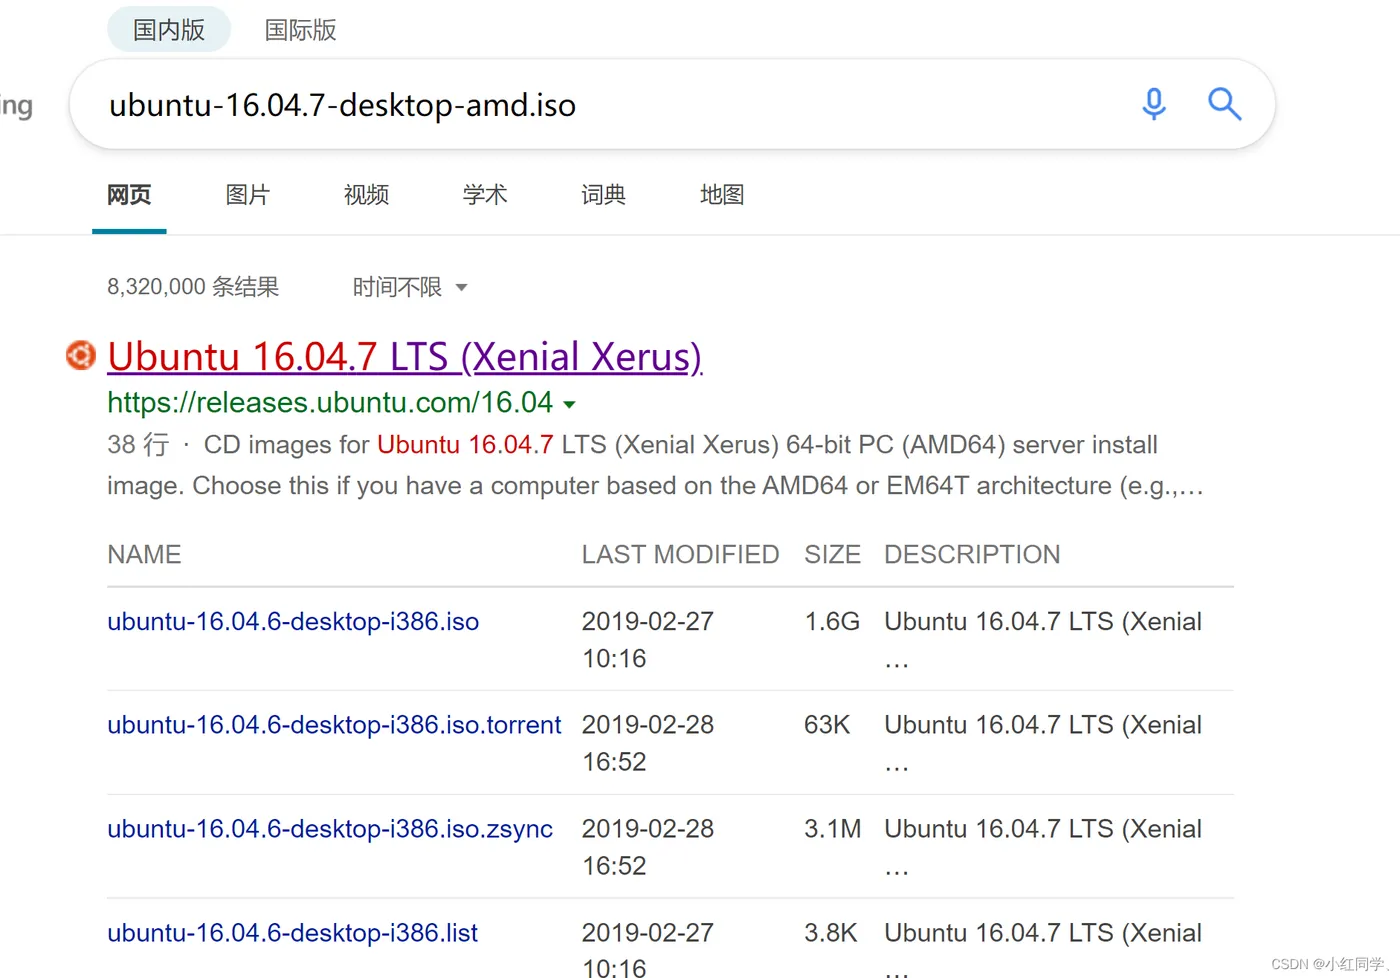Image resolution: width=1400 pixels, height=978 pixels.
Task: Open the 词典 search tab
Action: point(603,195)
